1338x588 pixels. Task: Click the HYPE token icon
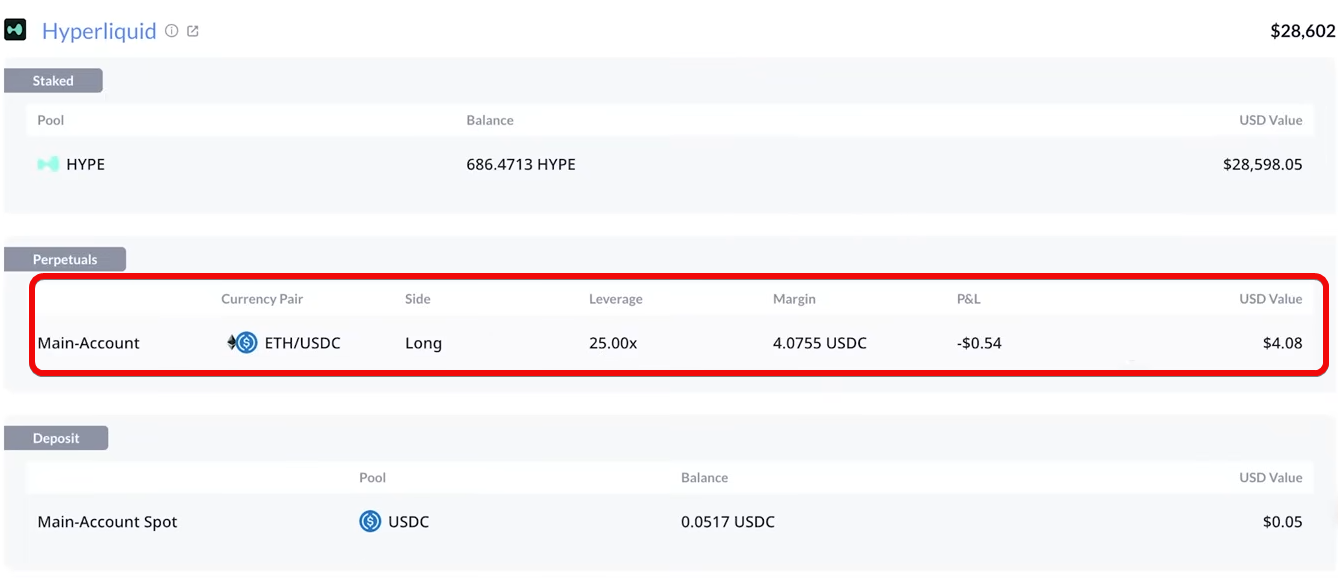tap(48, 164)
